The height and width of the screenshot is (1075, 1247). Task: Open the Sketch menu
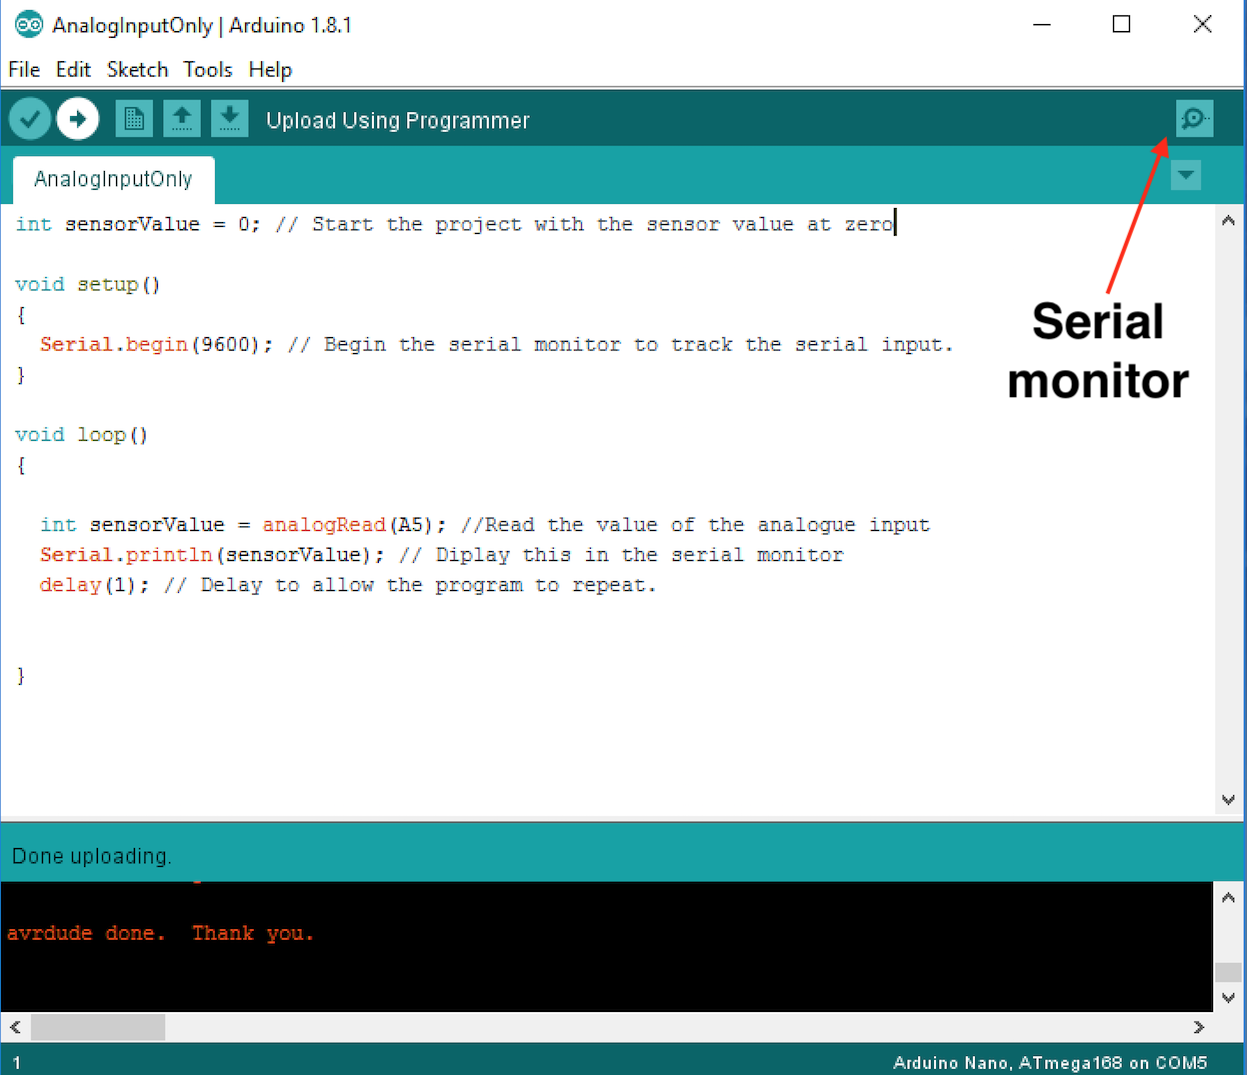(137, 69)
